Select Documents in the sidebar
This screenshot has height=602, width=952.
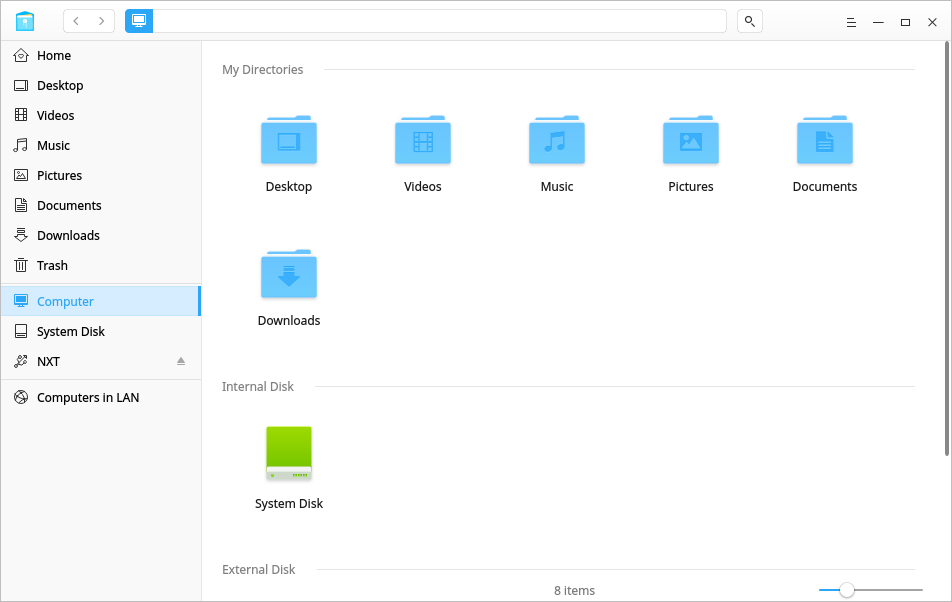[101, 206]
